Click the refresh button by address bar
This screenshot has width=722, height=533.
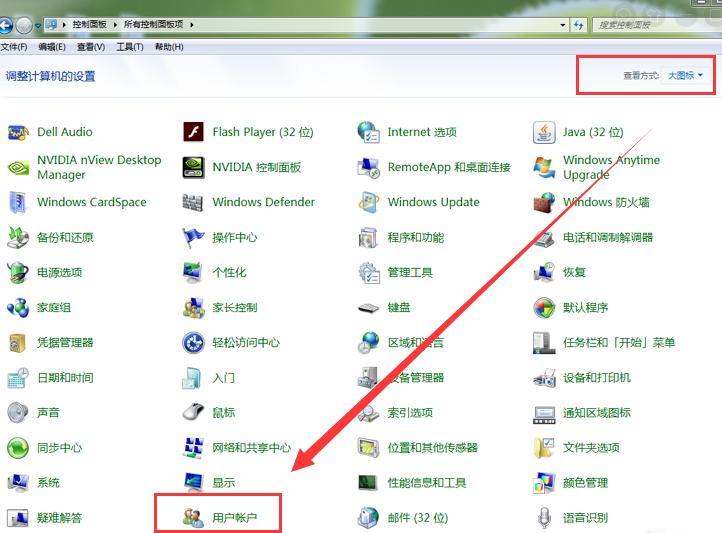(x=578, y=25)
